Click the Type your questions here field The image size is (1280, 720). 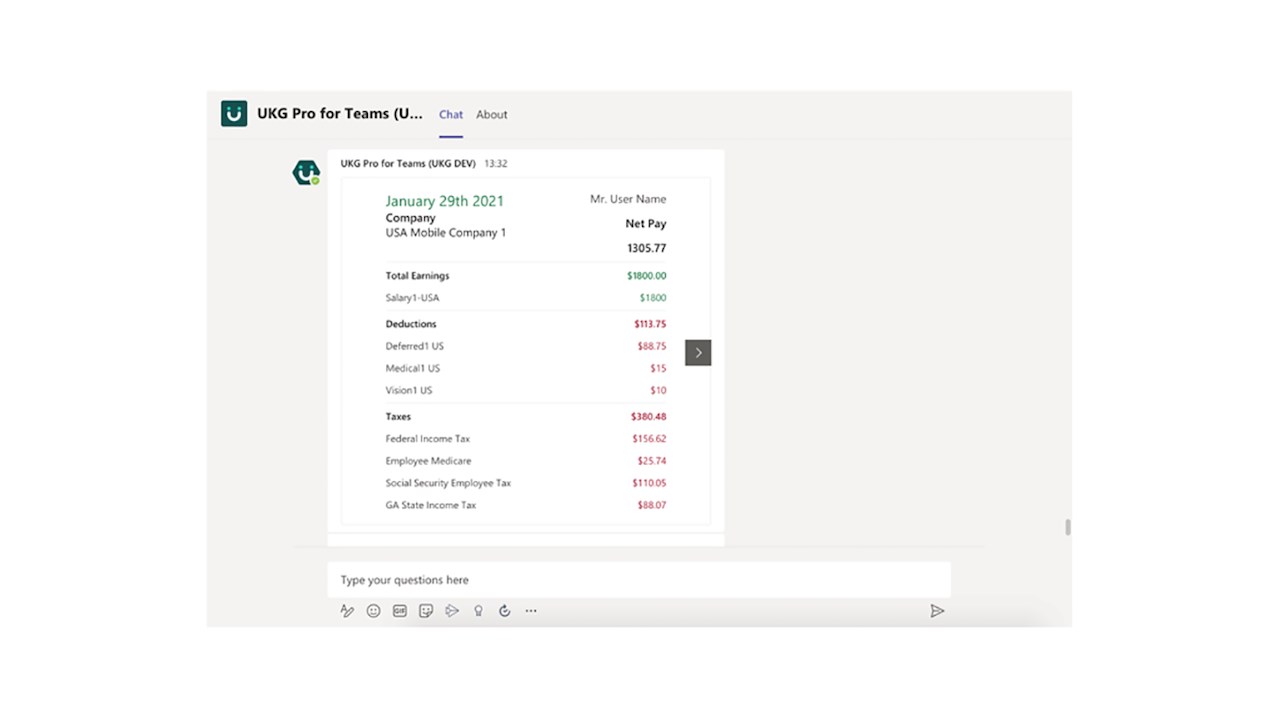639,580
